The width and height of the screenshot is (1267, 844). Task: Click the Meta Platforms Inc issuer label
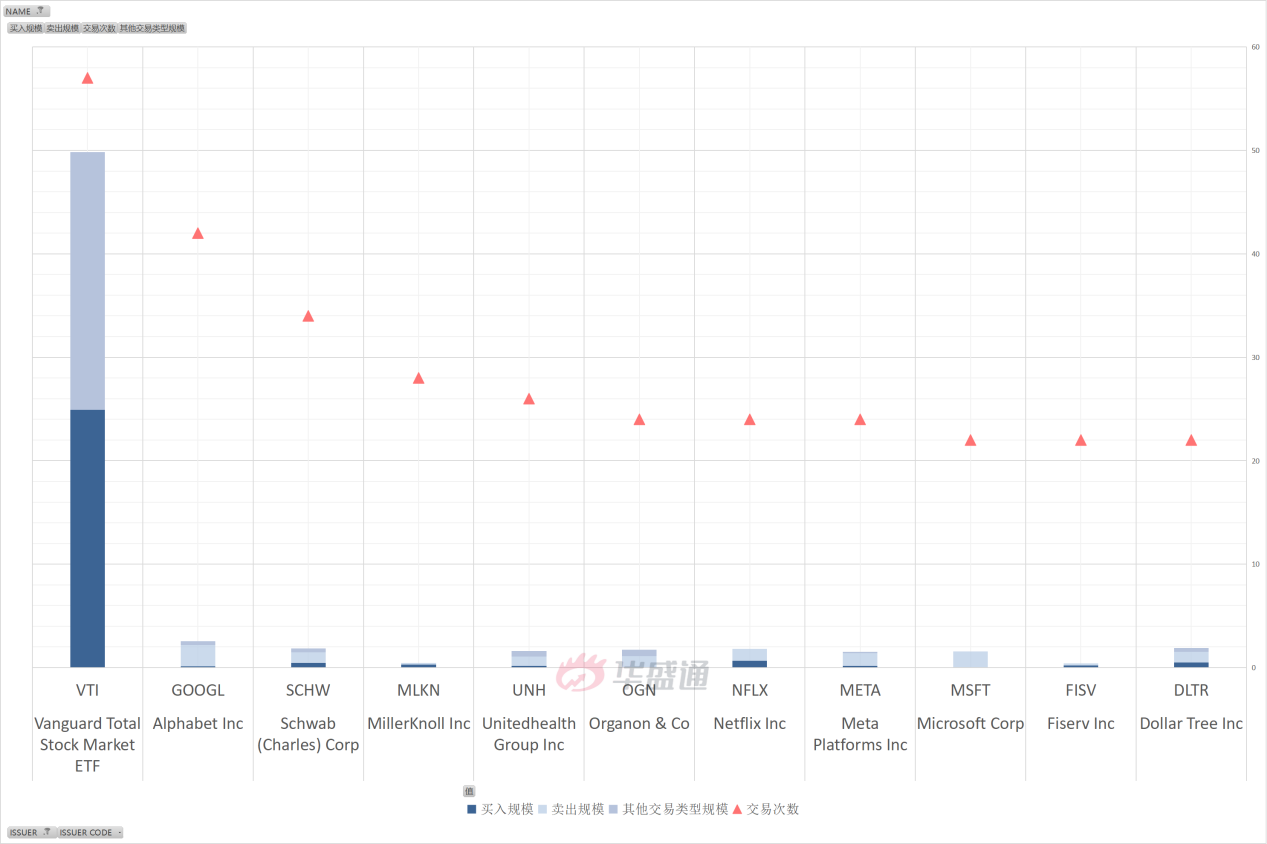tap(860, 734)
